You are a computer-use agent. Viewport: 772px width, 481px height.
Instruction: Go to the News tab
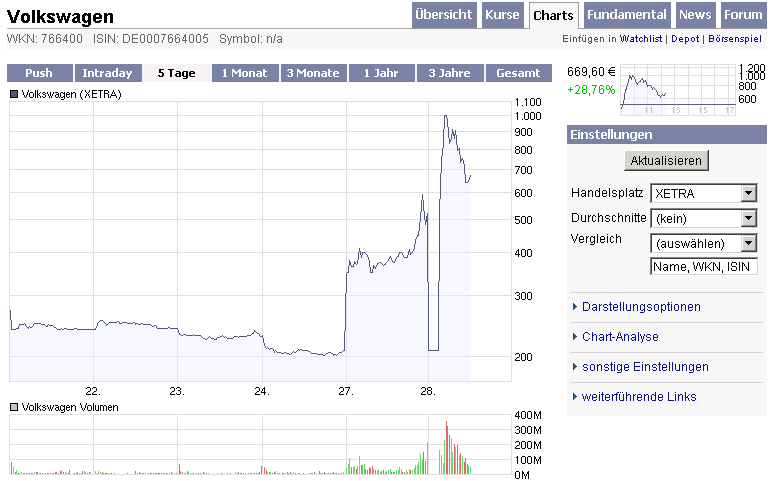(x=695, y=15)
